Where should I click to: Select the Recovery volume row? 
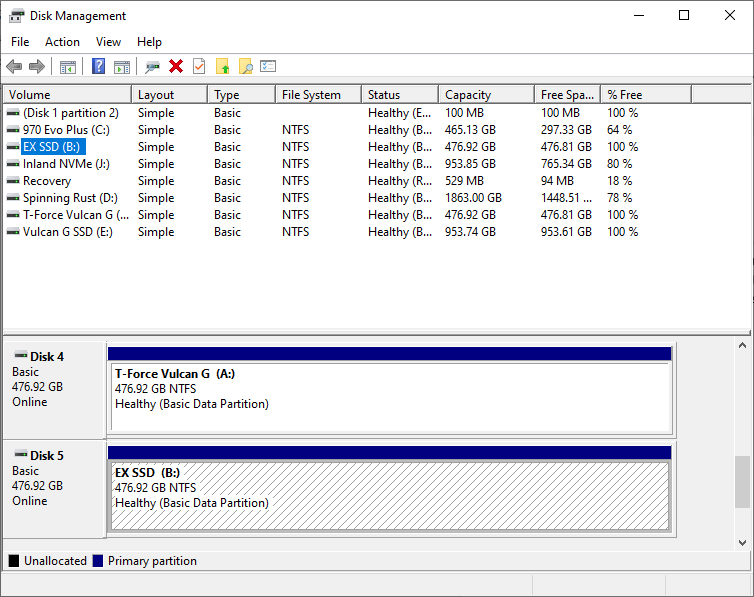coord(348,181)
